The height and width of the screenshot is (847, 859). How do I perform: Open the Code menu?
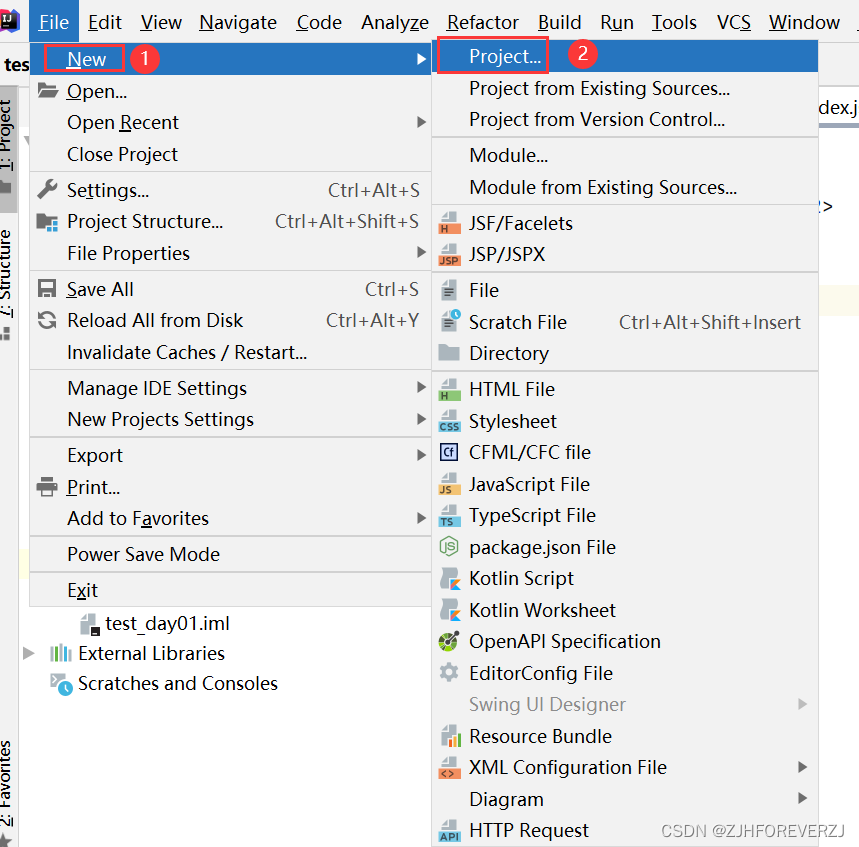(319, 22)
